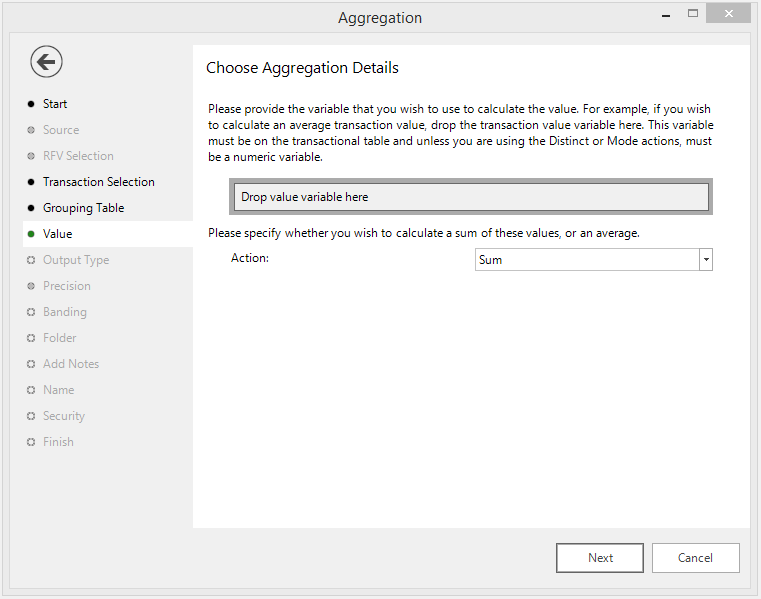Select the Precision step
This screenshot has height=599, width=761.
[66, 286]
